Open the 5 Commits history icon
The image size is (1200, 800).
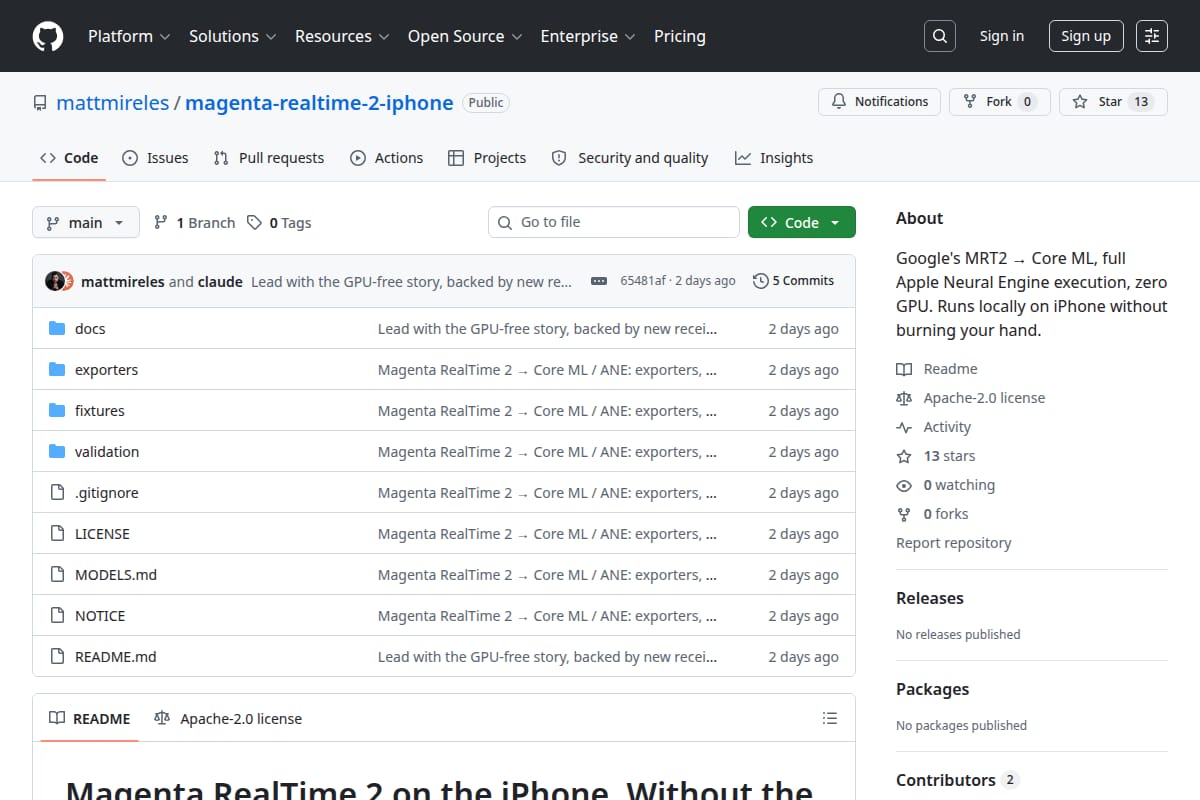[x=761, y=281]
